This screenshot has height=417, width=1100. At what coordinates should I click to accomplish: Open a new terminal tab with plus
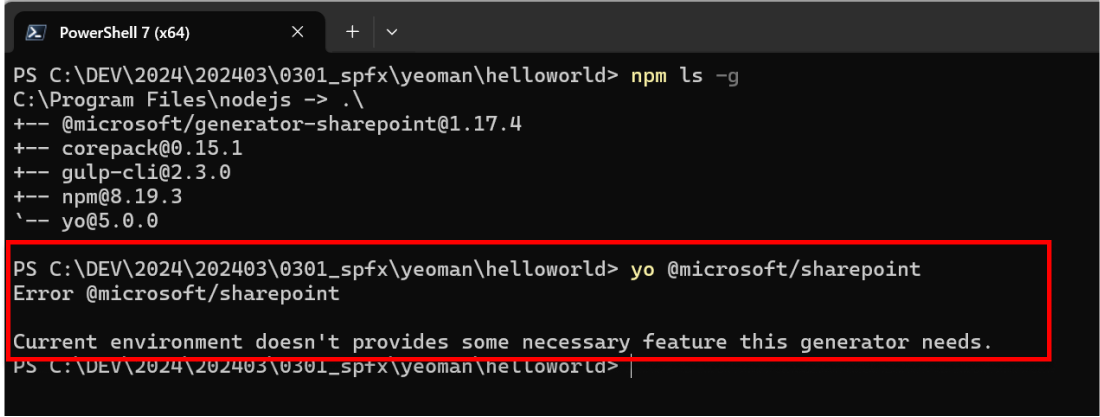pyautogui.click(x=352, y=32)
